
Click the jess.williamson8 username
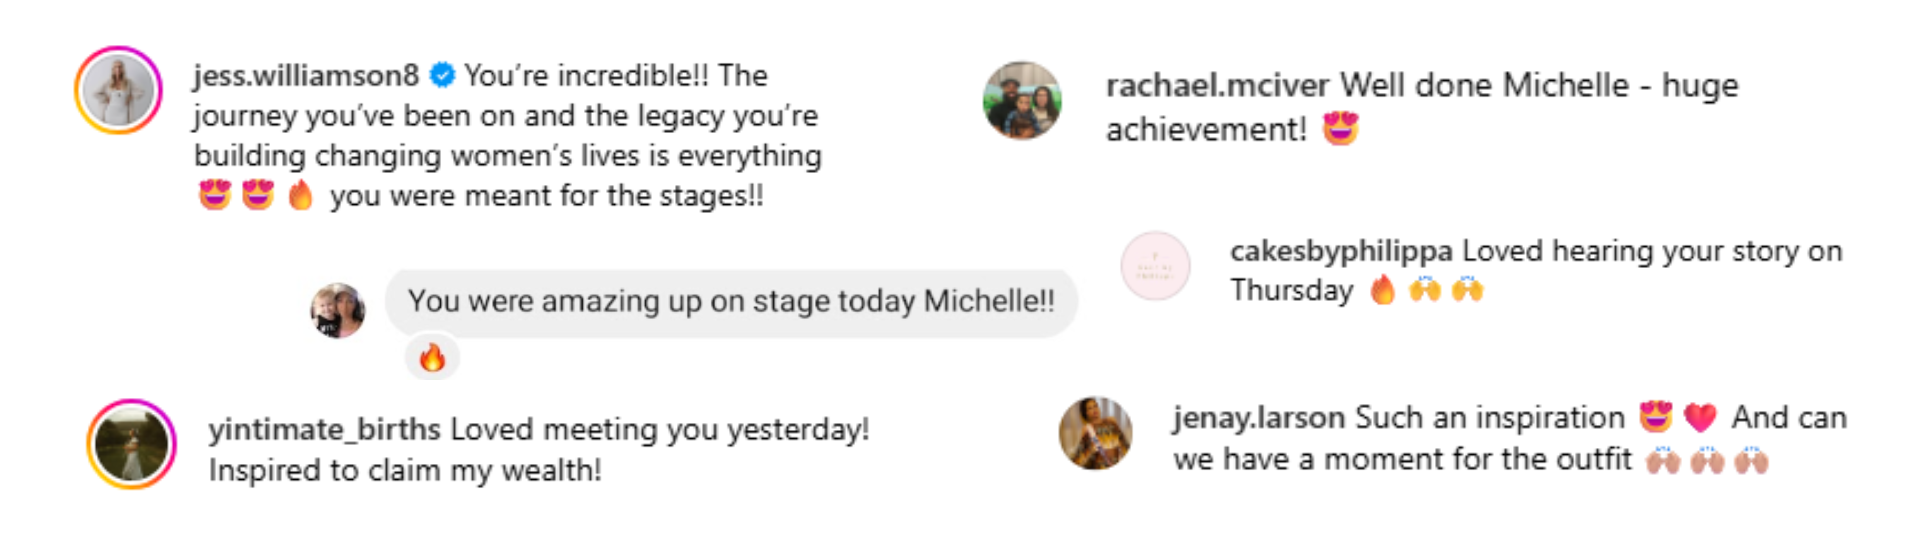click(306, 76)
